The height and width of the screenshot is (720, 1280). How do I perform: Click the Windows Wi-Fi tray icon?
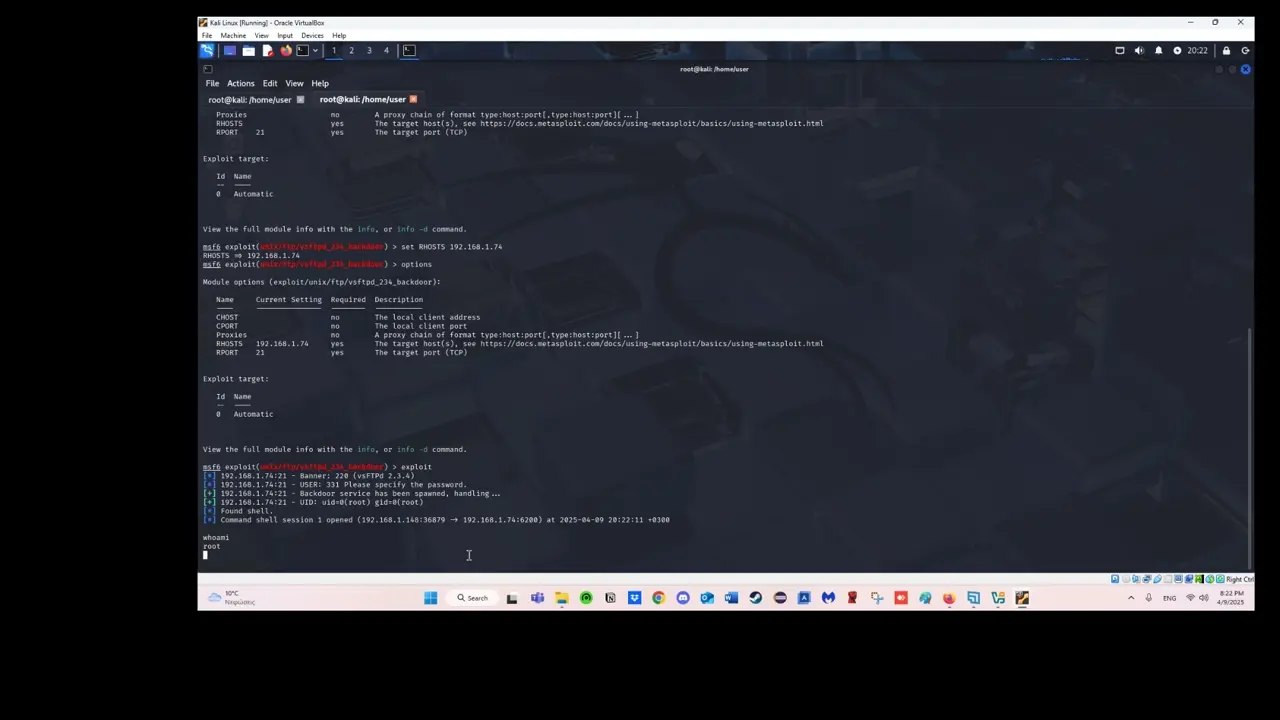(1190, 598)
